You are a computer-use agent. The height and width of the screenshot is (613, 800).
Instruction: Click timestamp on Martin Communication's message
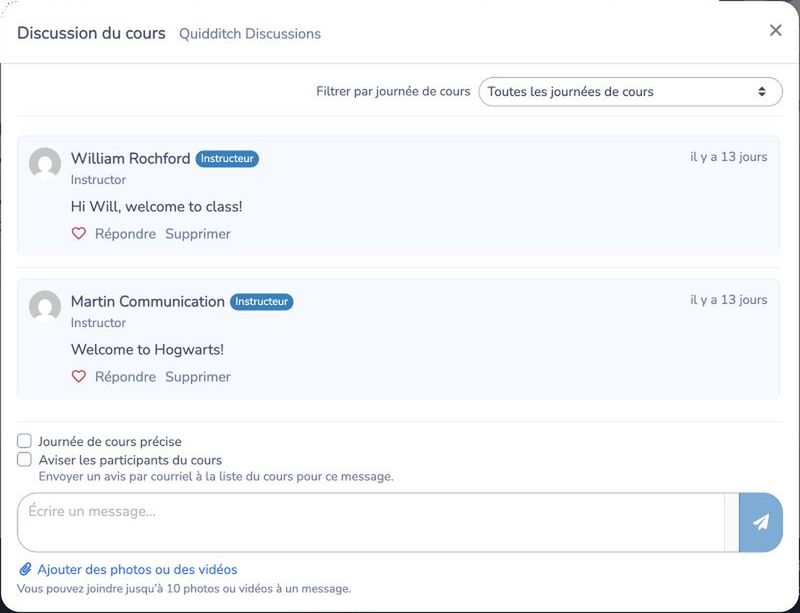729,300
